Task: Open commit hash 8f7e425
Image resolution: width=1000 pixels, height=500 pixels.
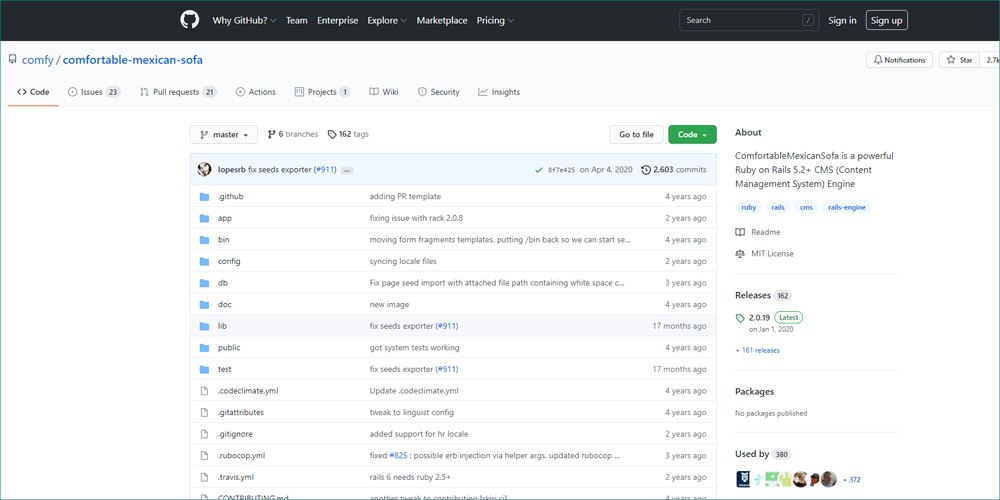Action: 561,170
